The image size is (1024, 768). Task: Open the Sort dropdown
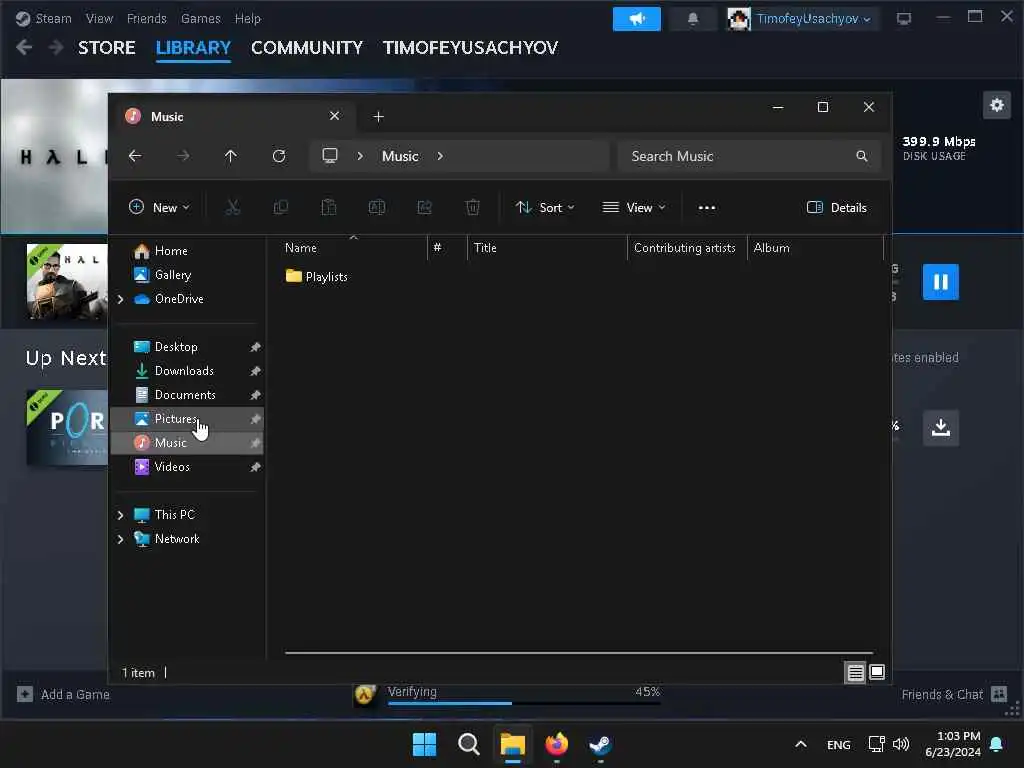pyautogui.click(x=545, y=208)
